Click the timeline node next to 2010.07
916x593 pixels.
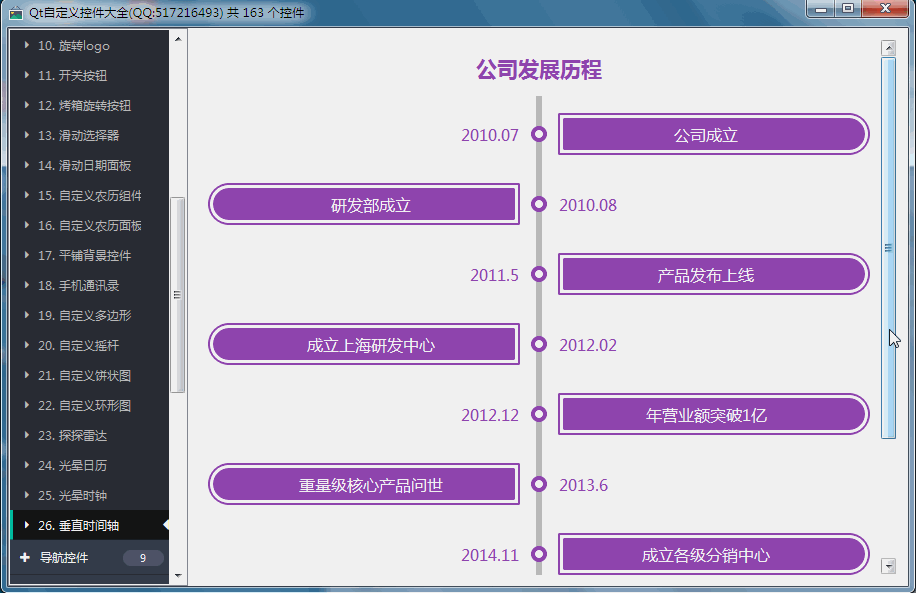click(539, 134)
